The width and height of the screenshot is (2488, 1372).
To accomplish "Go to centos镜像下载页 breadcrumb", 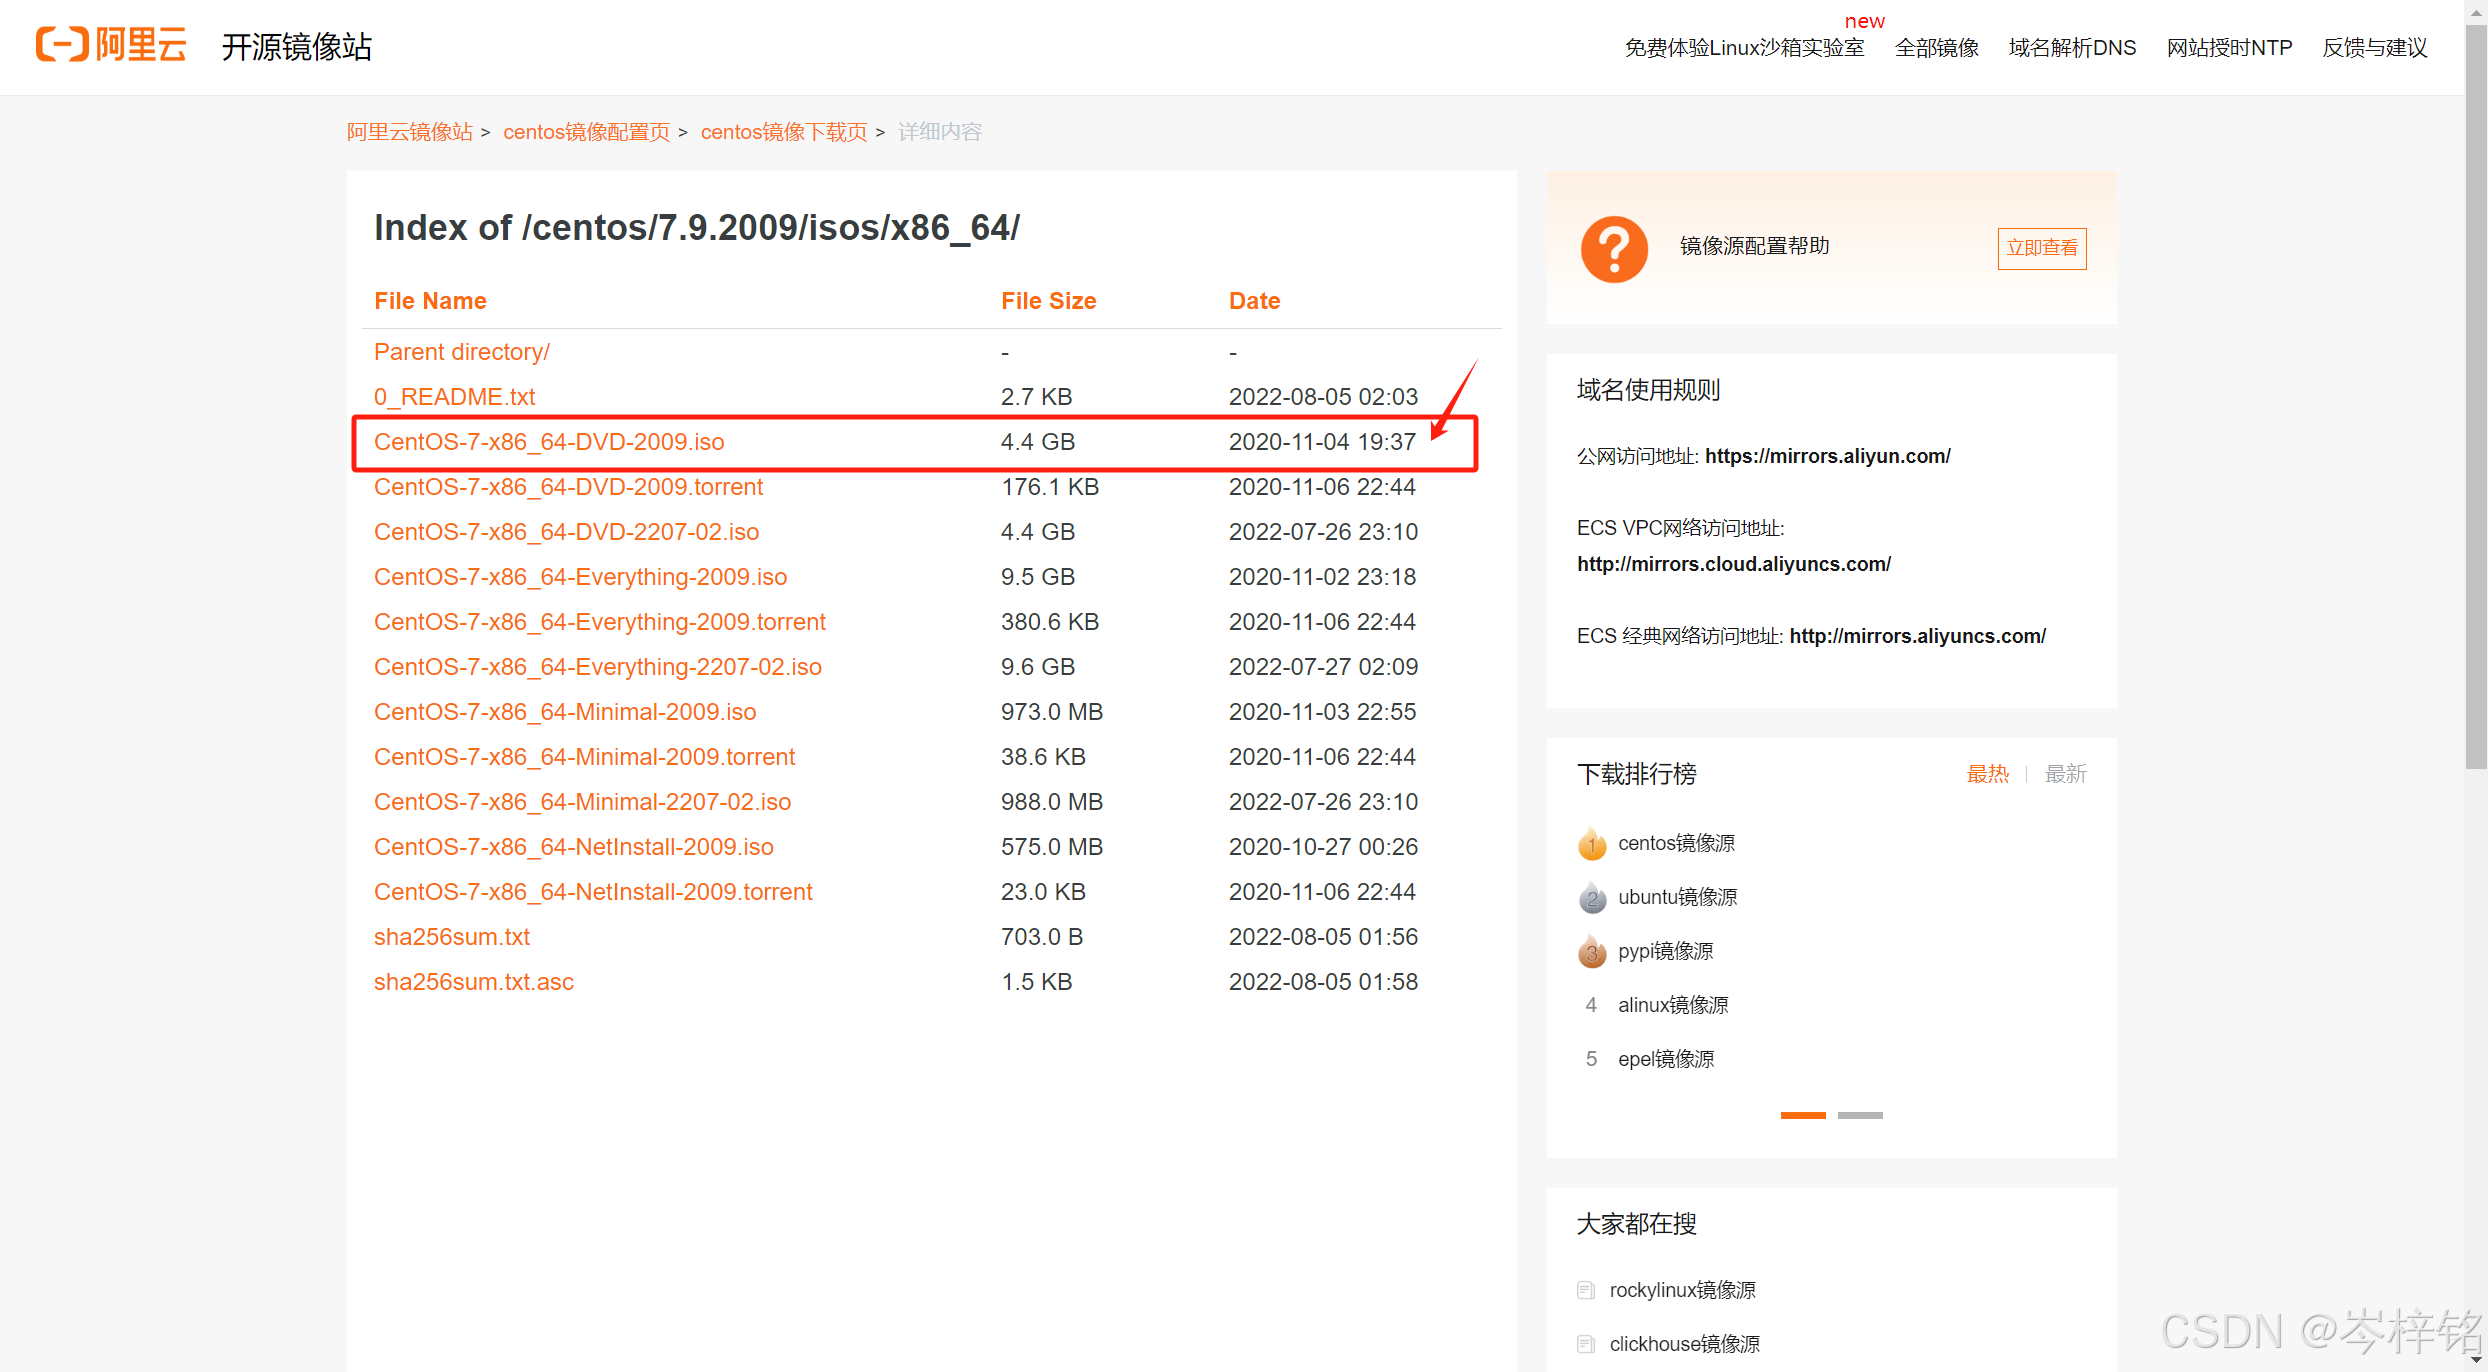I will click(x=783, y=132).
